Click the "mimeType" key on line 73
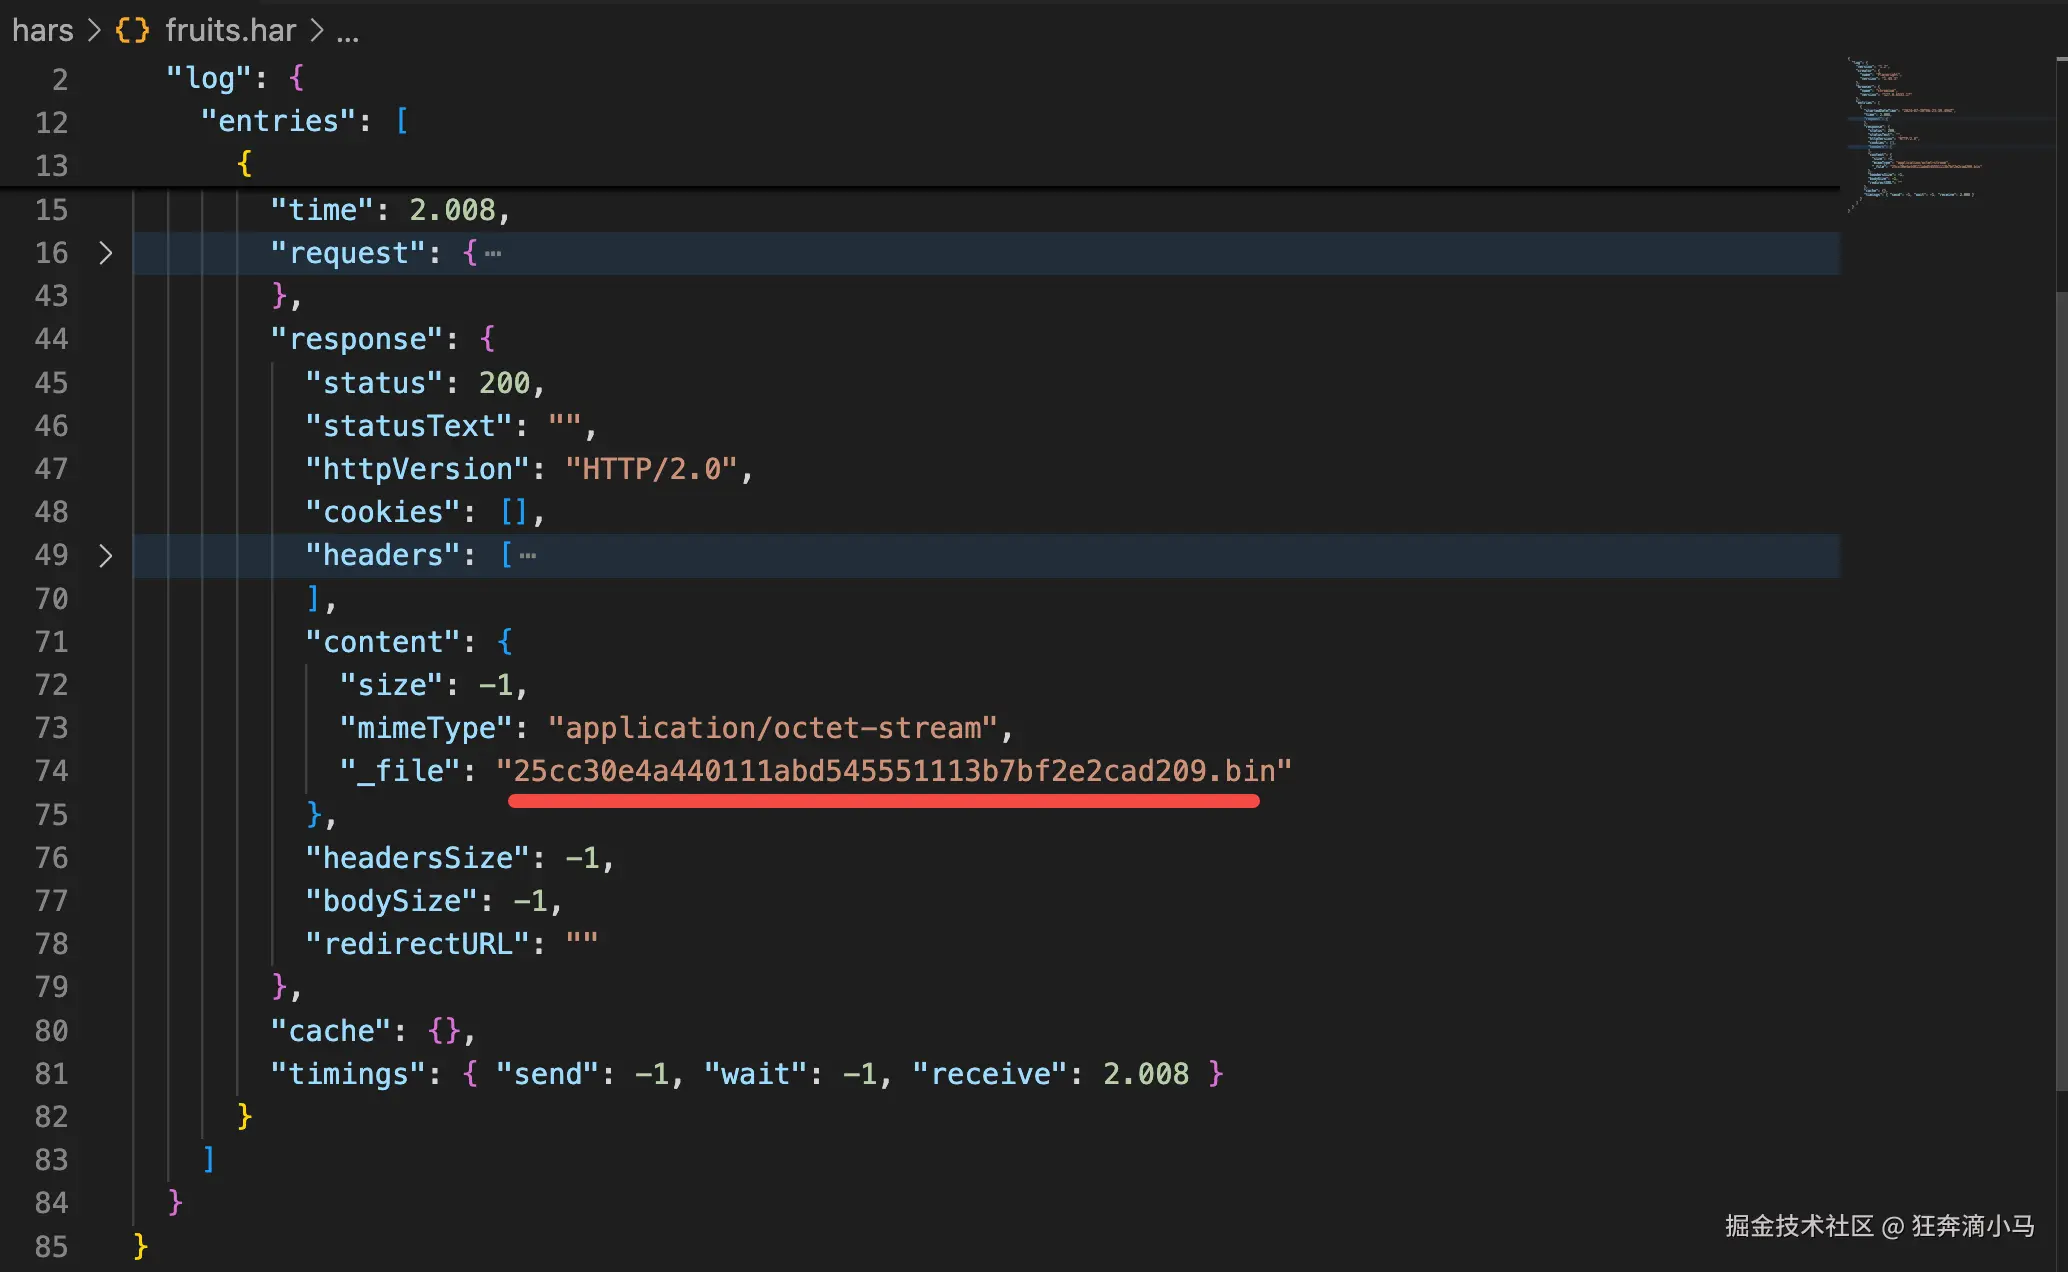Viewport: 2068px width, 1272px height. point(426,728)
